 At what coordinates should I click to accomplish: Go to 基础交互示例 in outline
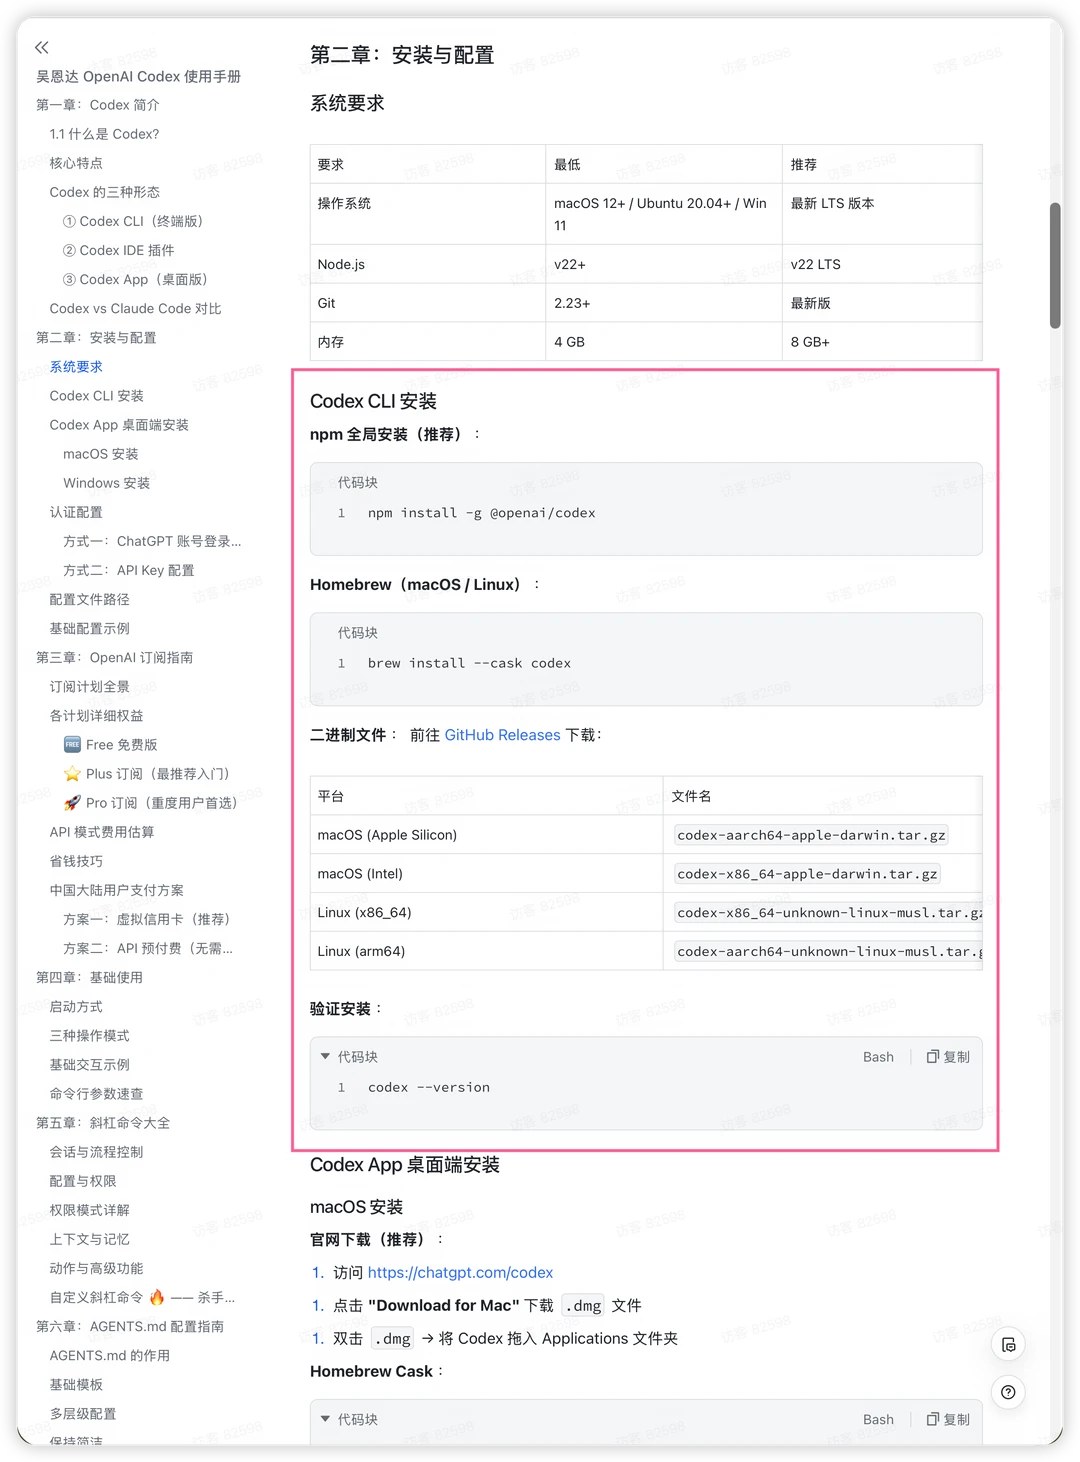(x=89, y=1064)
